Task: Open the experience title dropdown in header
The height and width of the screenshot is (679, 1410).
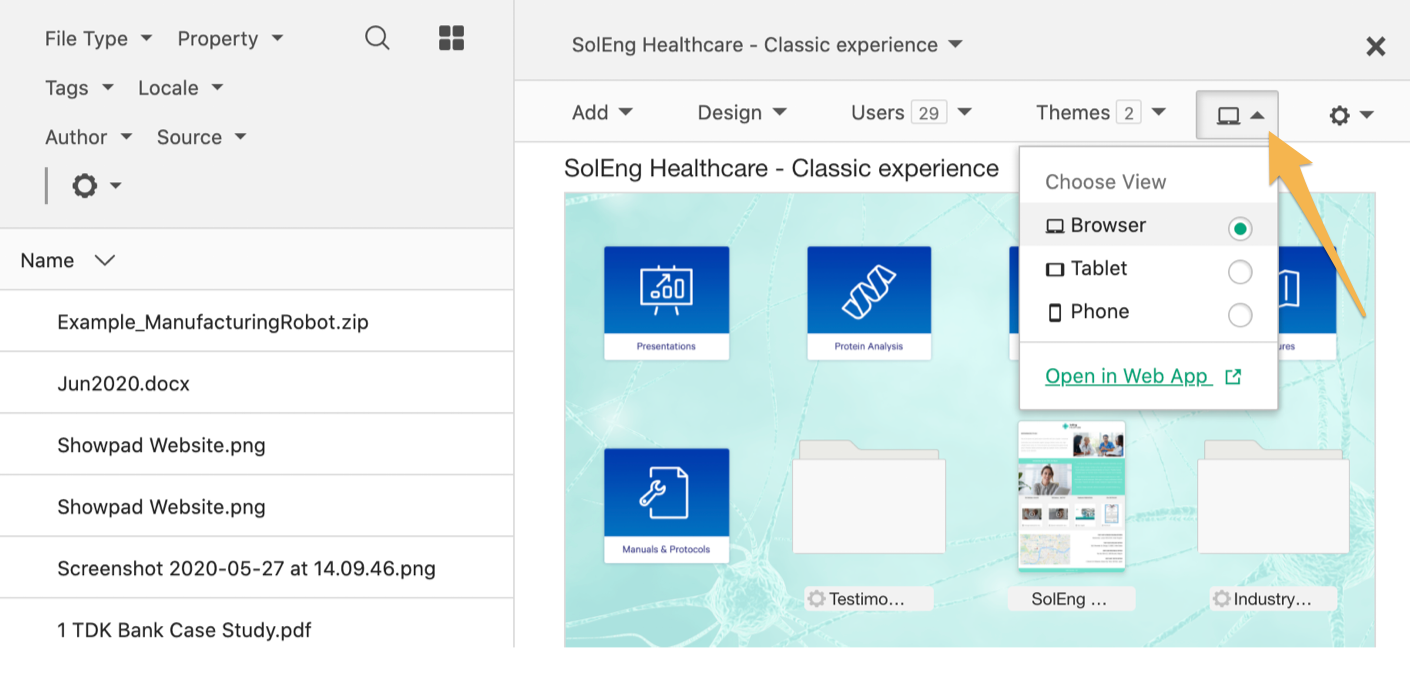Action: coord(767,45)
